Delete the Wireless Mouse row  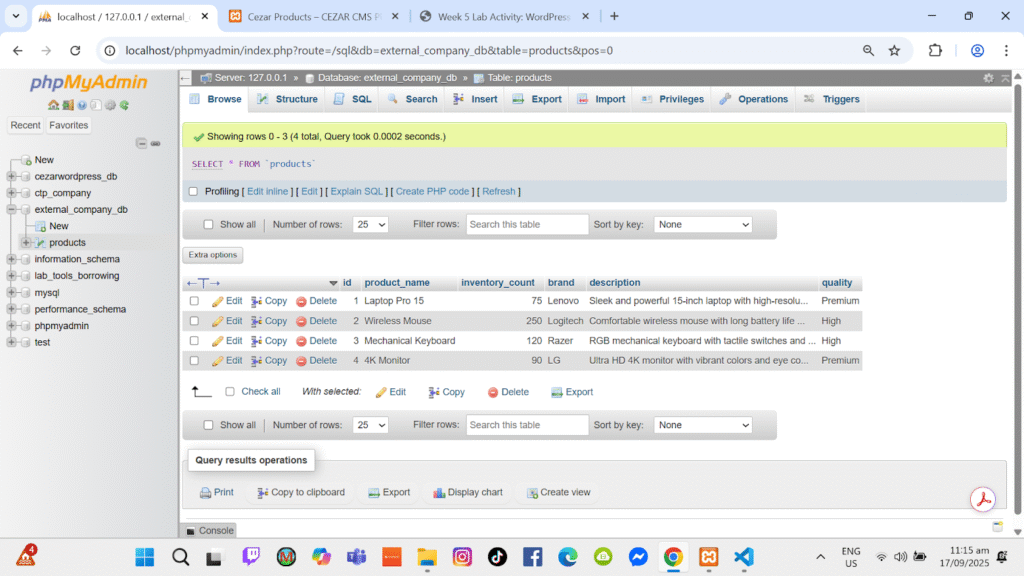pyautogui.click(x=316, y=321)
